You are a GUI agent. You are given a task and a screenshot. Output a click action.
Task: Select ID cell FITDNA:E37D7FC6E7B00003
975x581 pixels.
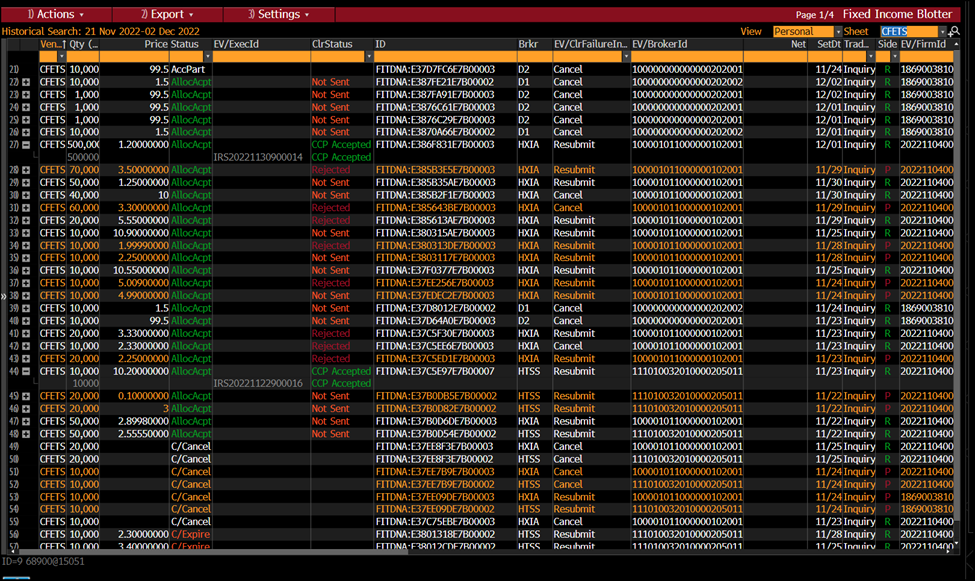point(435,70)
